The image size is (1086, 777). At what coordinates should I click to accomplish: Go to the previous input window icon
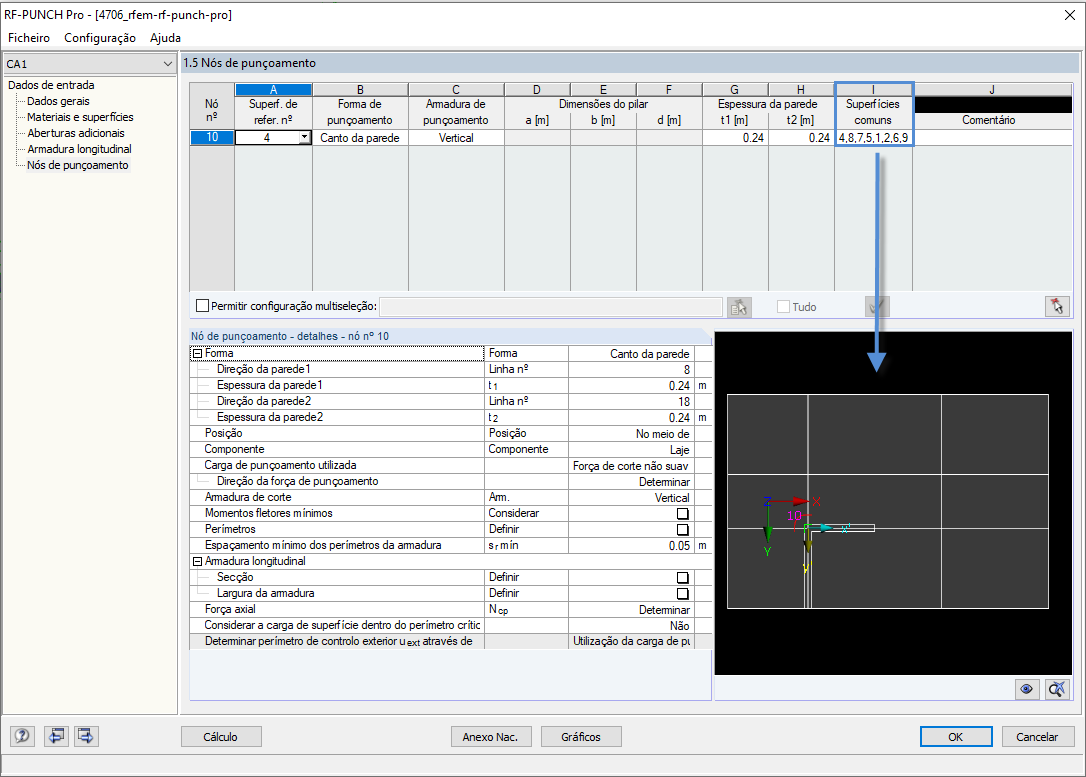tap(57, 735)
